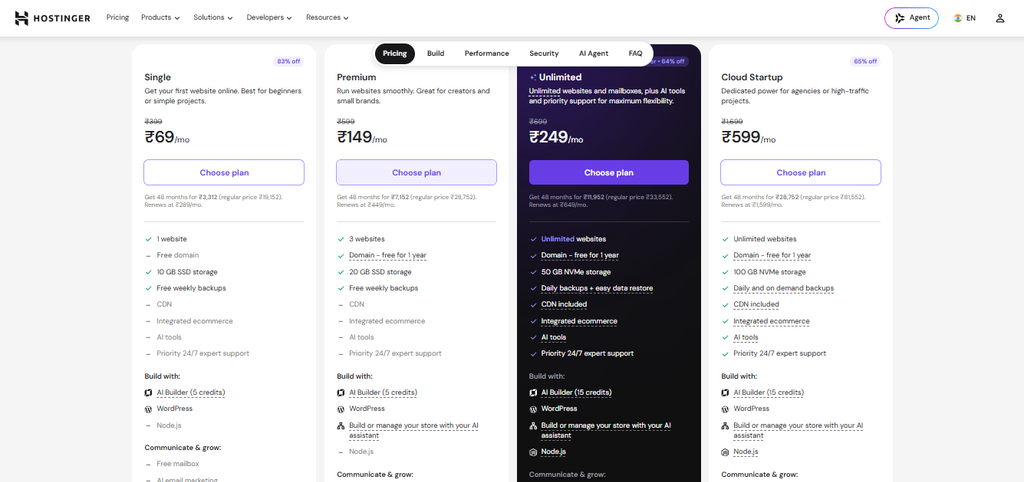The image size is (1024, 482).
Task: Click the Node.js icon in Unlimited plan
Action: point(533,452)
